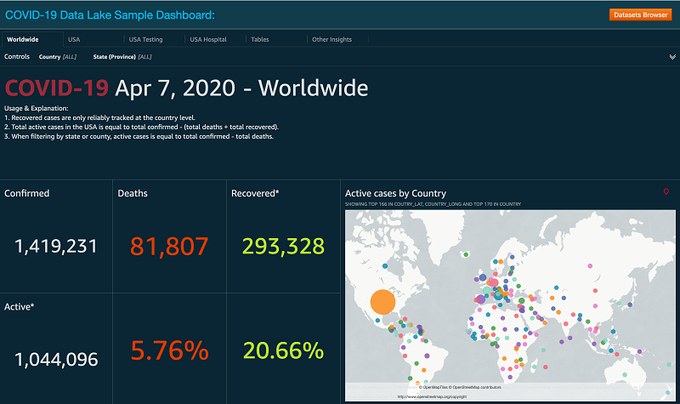Select the USA Hospital tab
Viewport: 680px width, 404px height.
tap(208, 39)
